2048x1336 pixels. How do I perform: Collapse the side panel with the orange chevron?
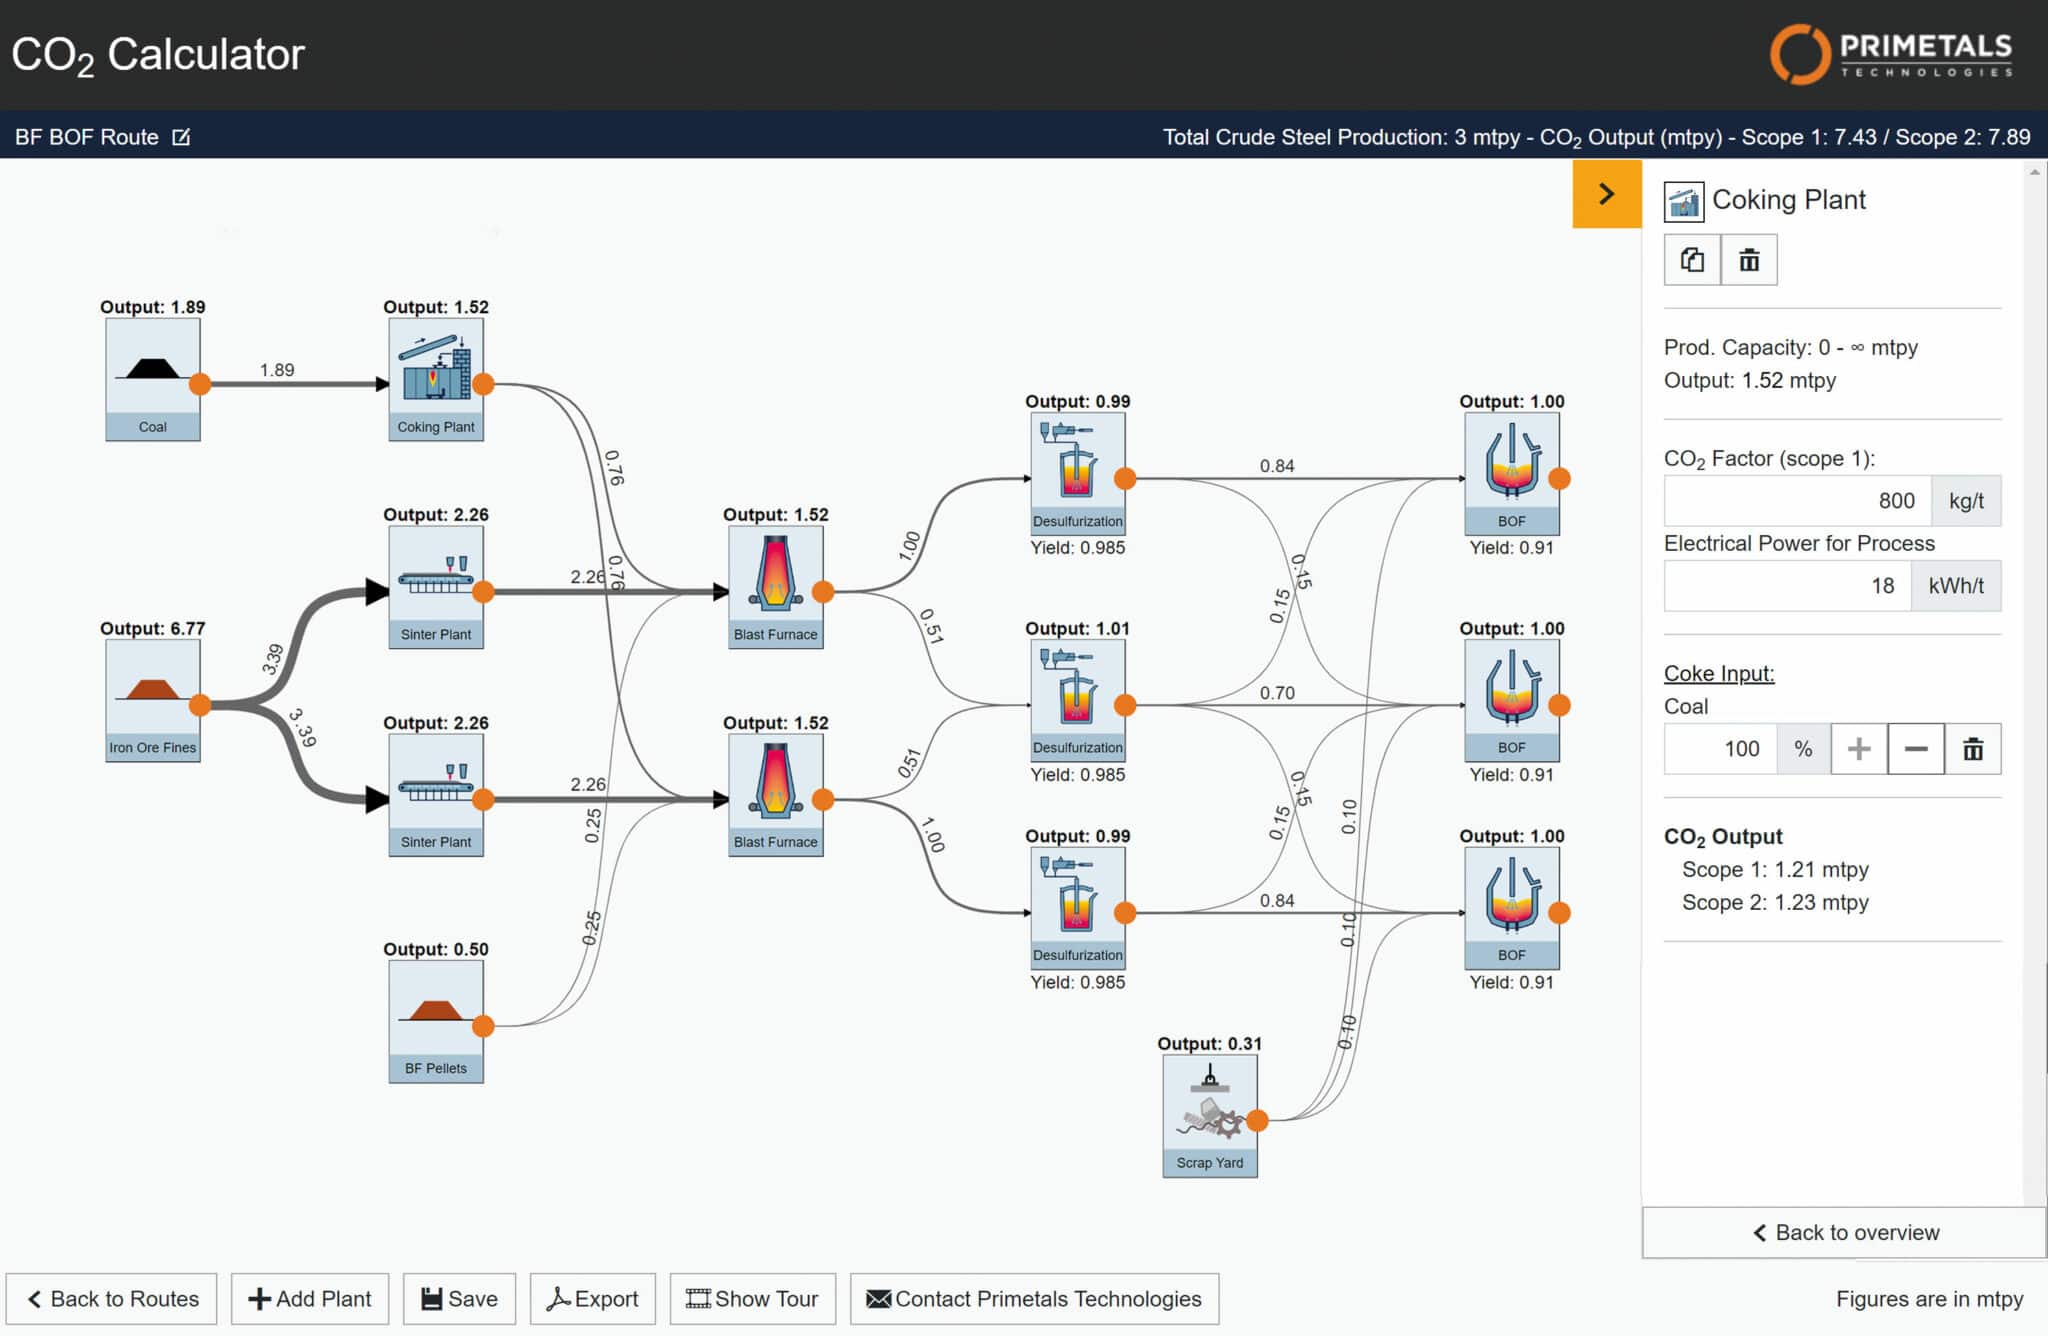point(1607,194)
